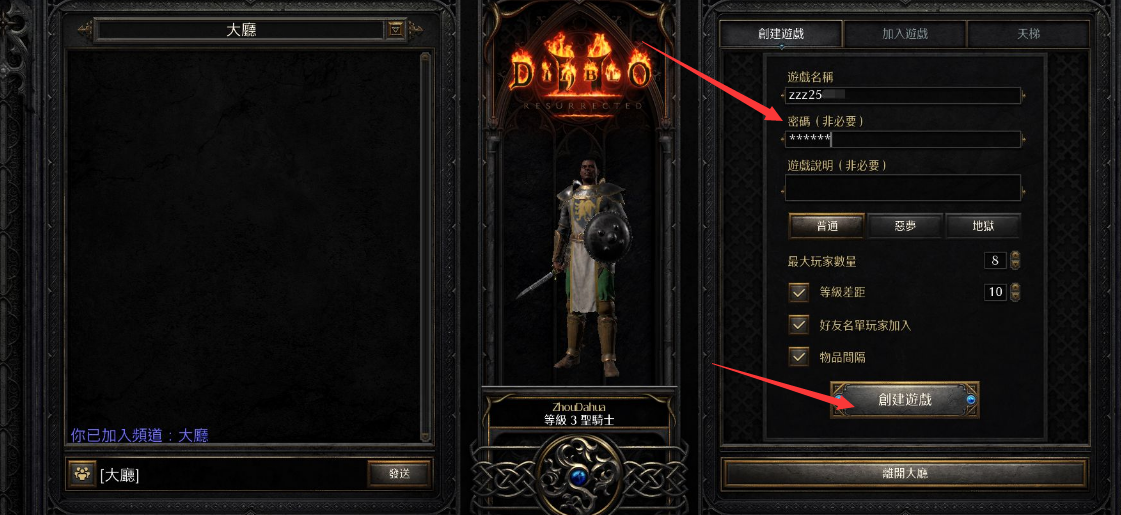Click the 離開大廳 leave lobby button
The height and width of the screenshot is (515, 1121).
[x=904, y=474]
